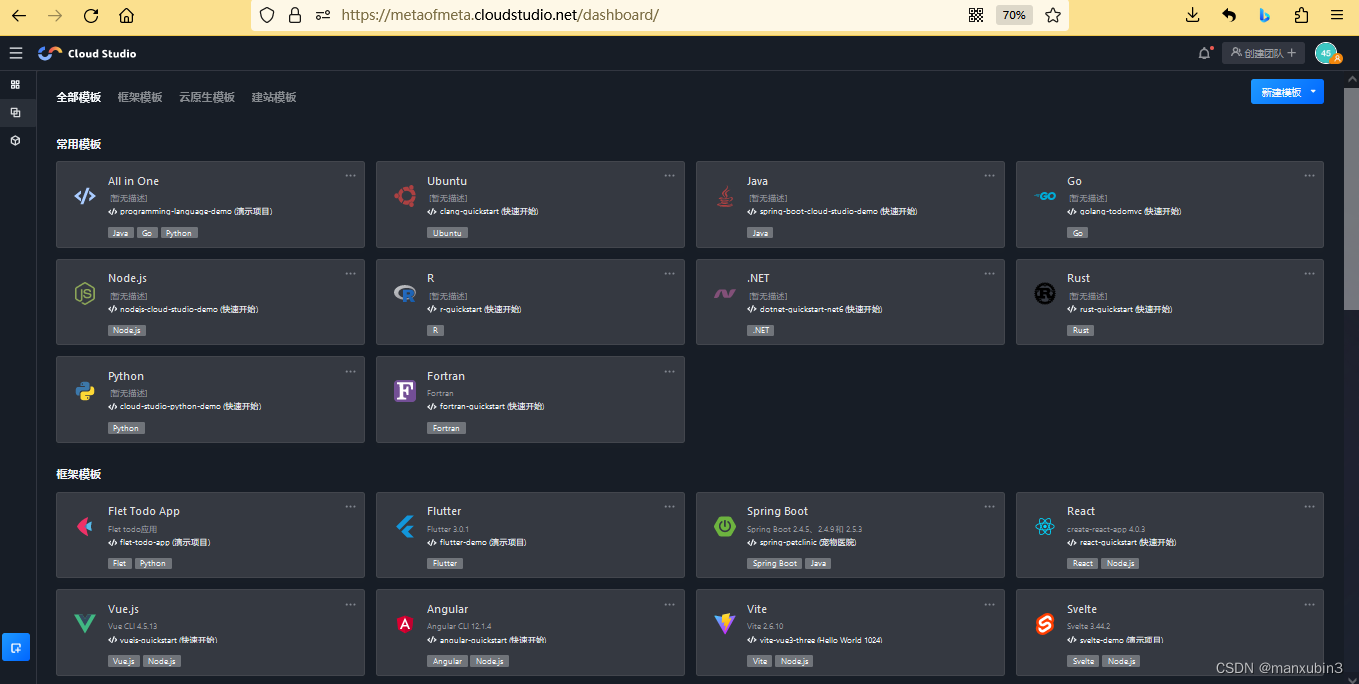Open the more menu on Ubuntu card

click(670, 175)
